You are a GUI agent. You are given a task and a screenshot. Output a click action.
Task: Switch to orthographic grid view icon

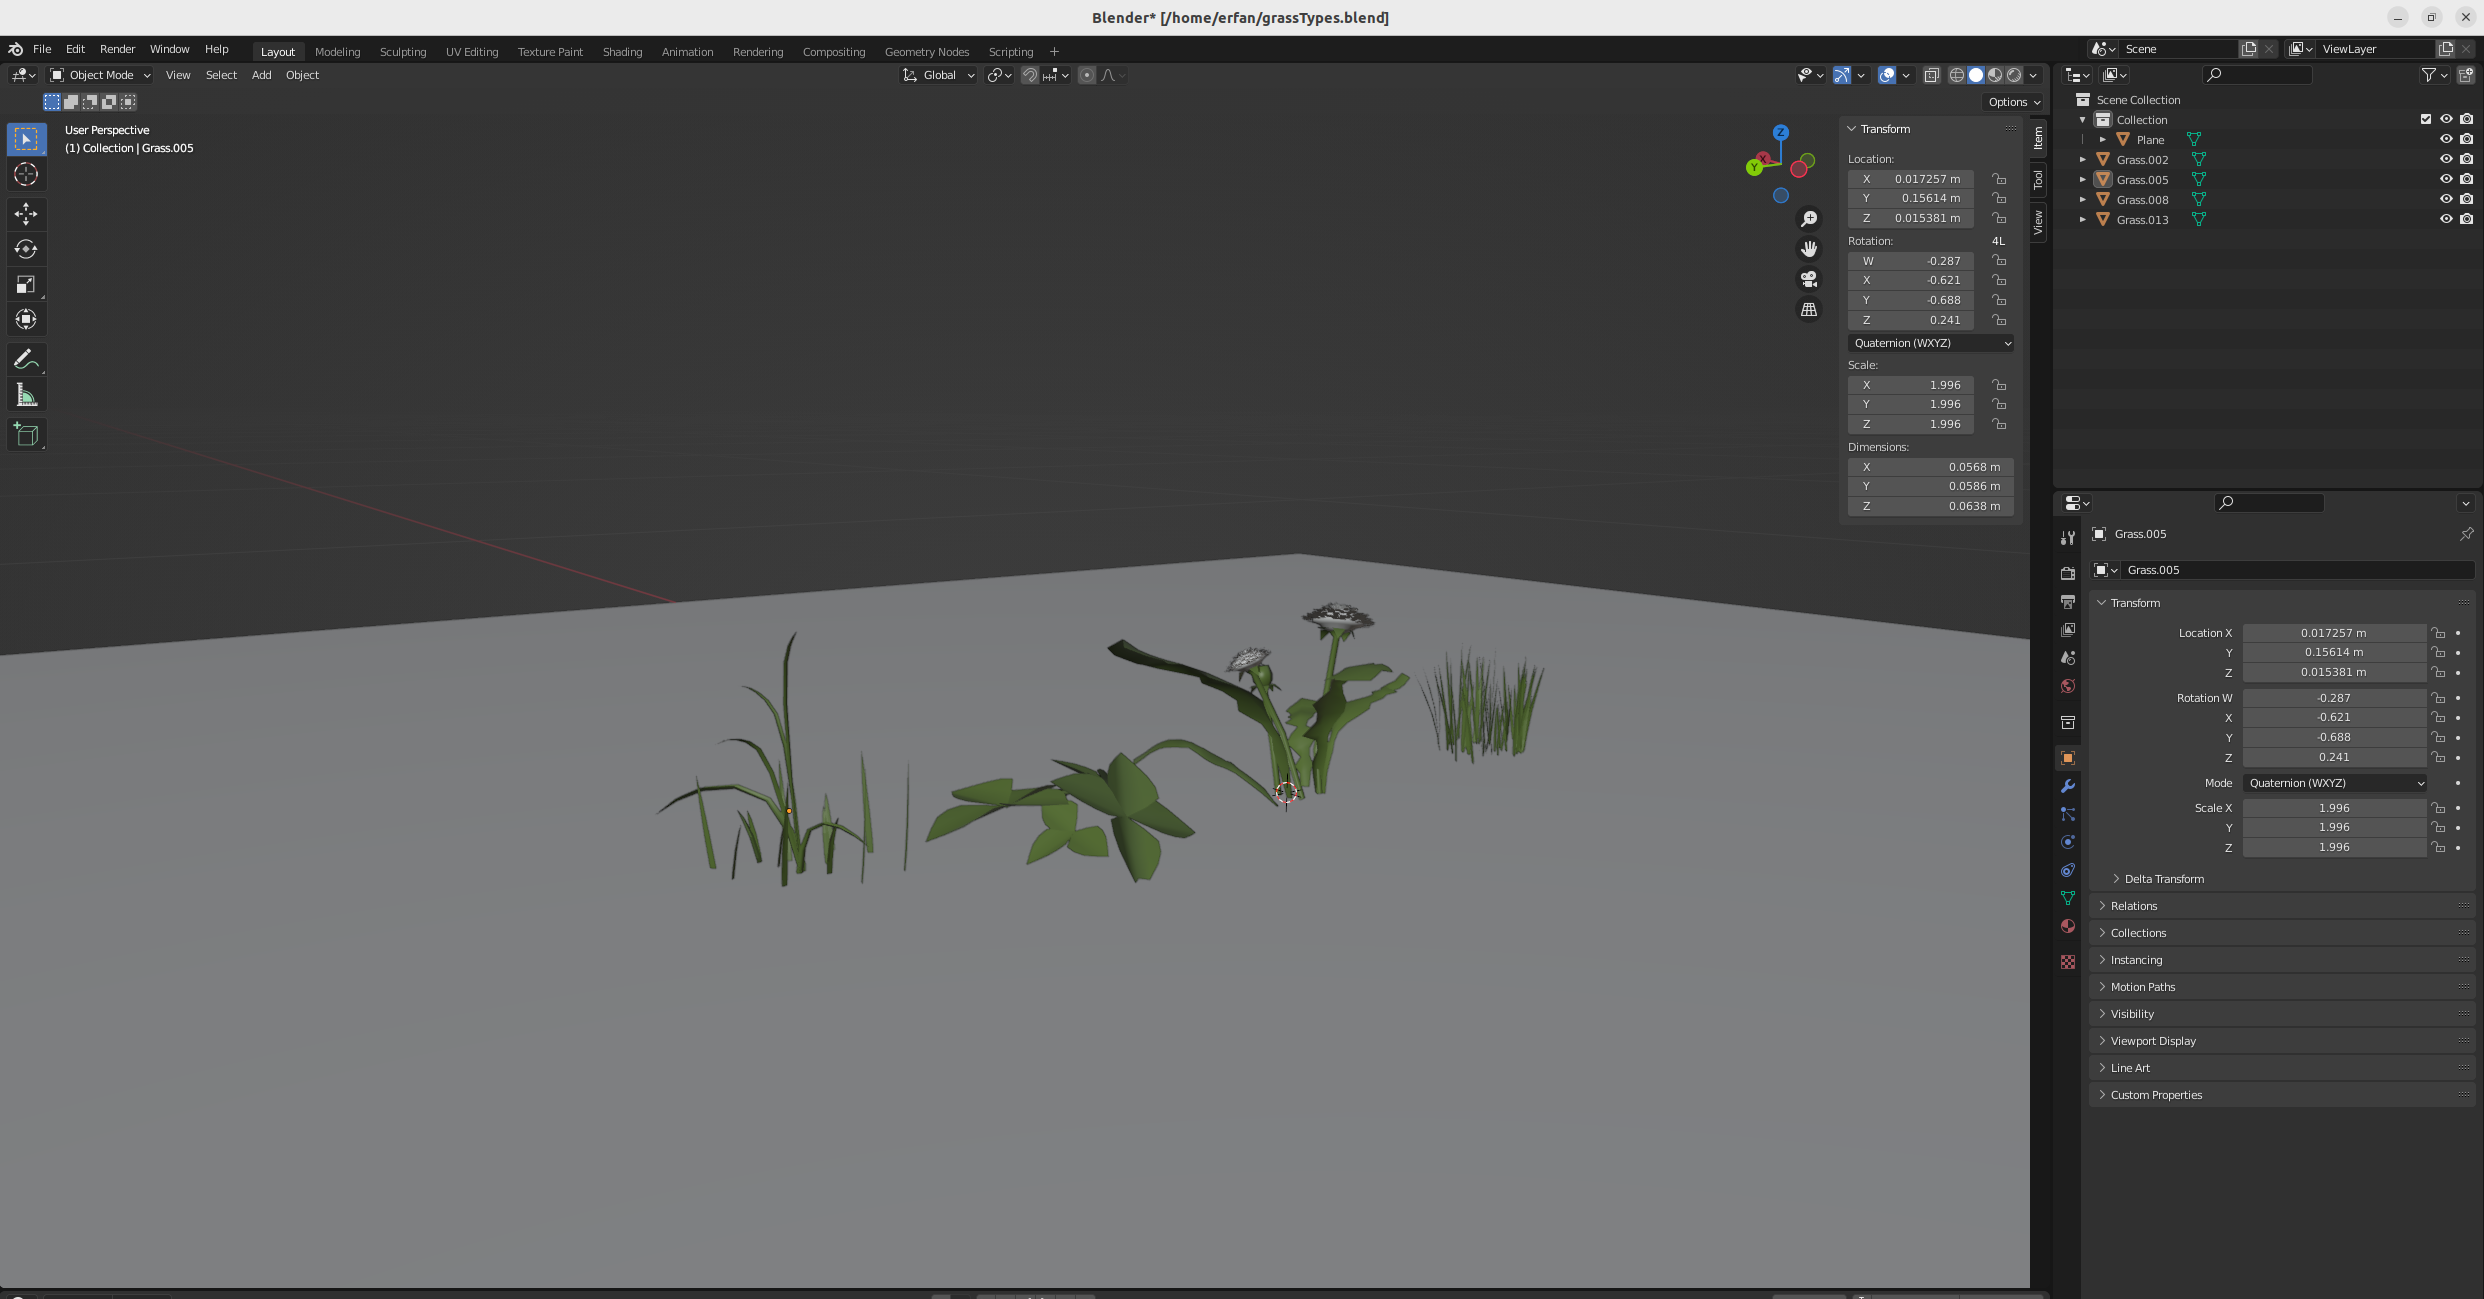1809,310
